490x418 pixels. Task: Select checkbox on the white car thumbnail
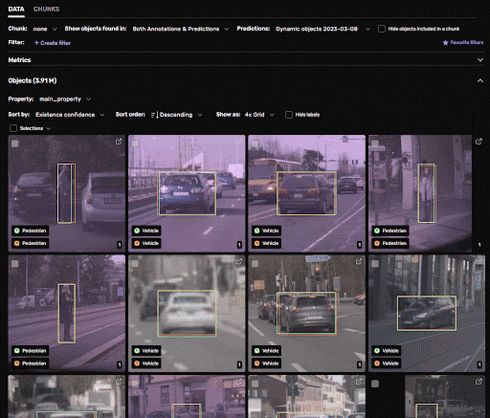tap(135, 264)
